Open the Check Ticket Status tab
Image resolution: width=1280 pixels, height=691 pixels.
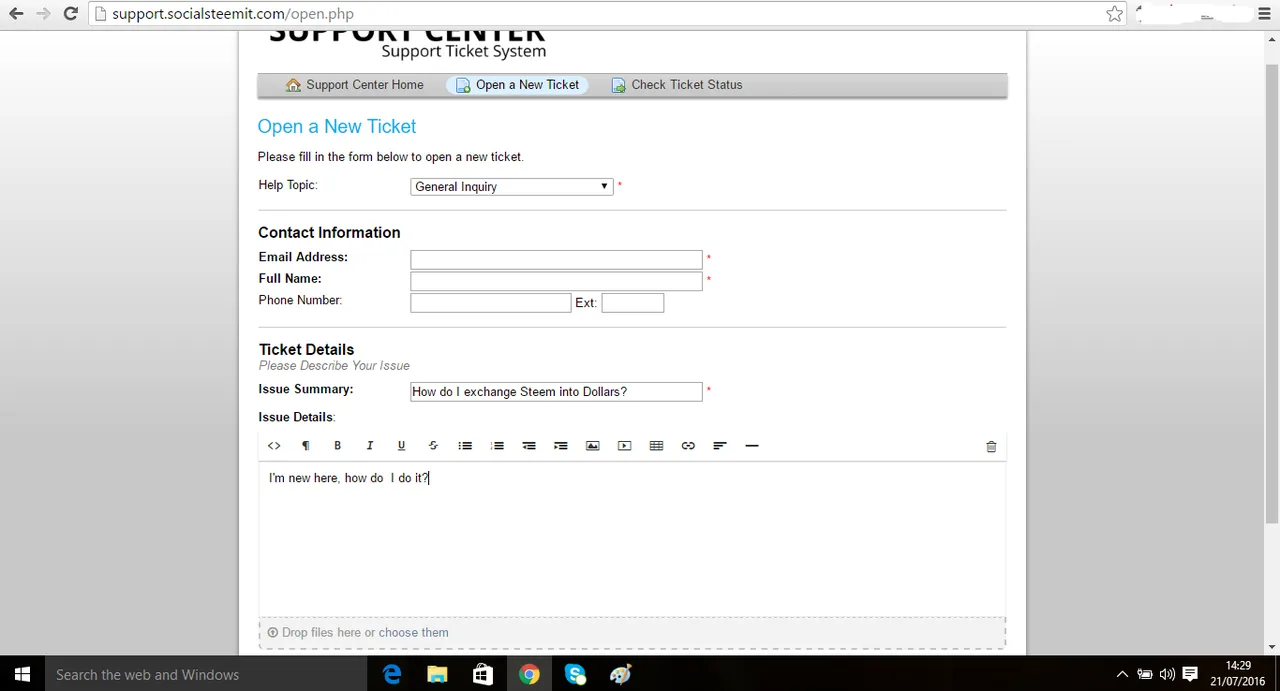[677, 85]
